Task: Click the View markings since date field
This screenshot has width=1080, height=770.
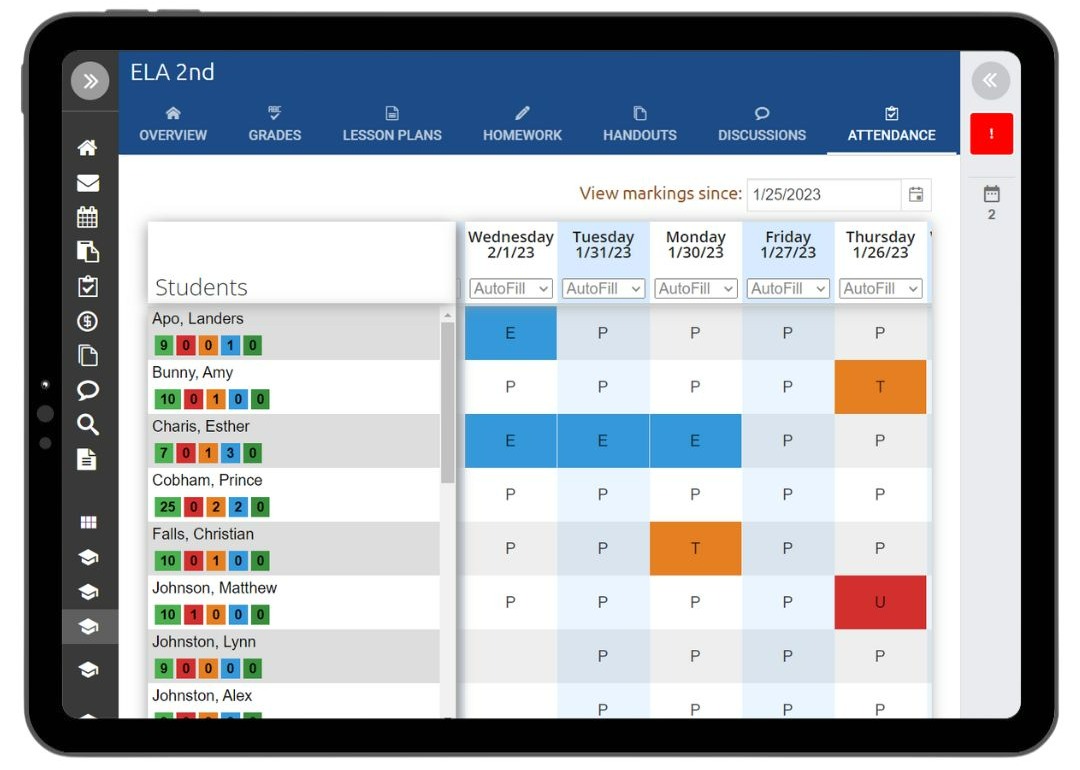Action: click(824, 194)
